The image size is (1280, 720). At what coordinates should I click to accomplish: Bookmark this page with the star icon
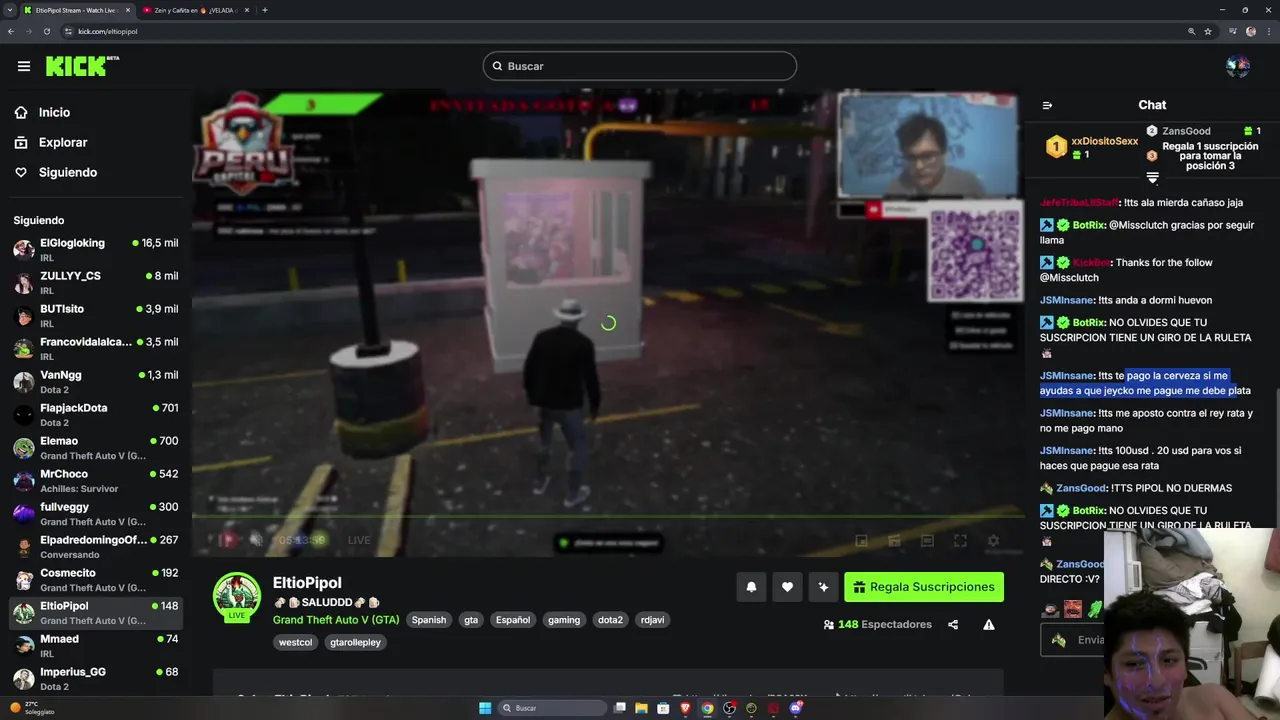click(x=1208, y=31)
